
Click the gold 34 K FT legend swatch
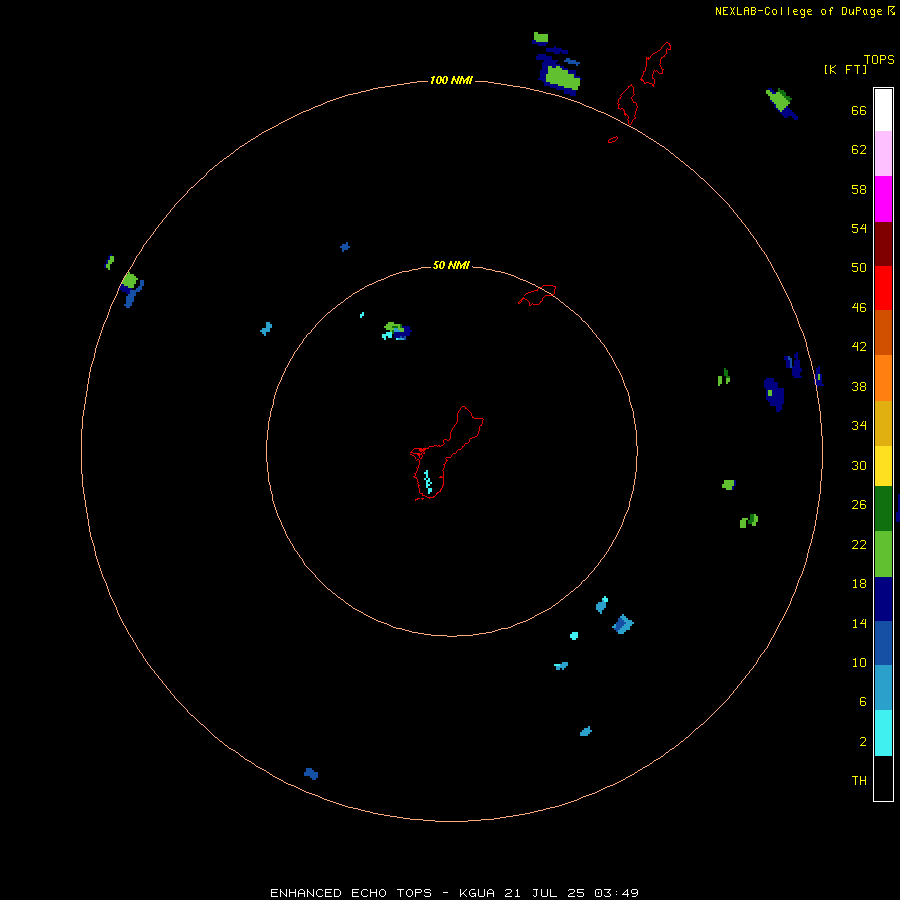[883, 423]
